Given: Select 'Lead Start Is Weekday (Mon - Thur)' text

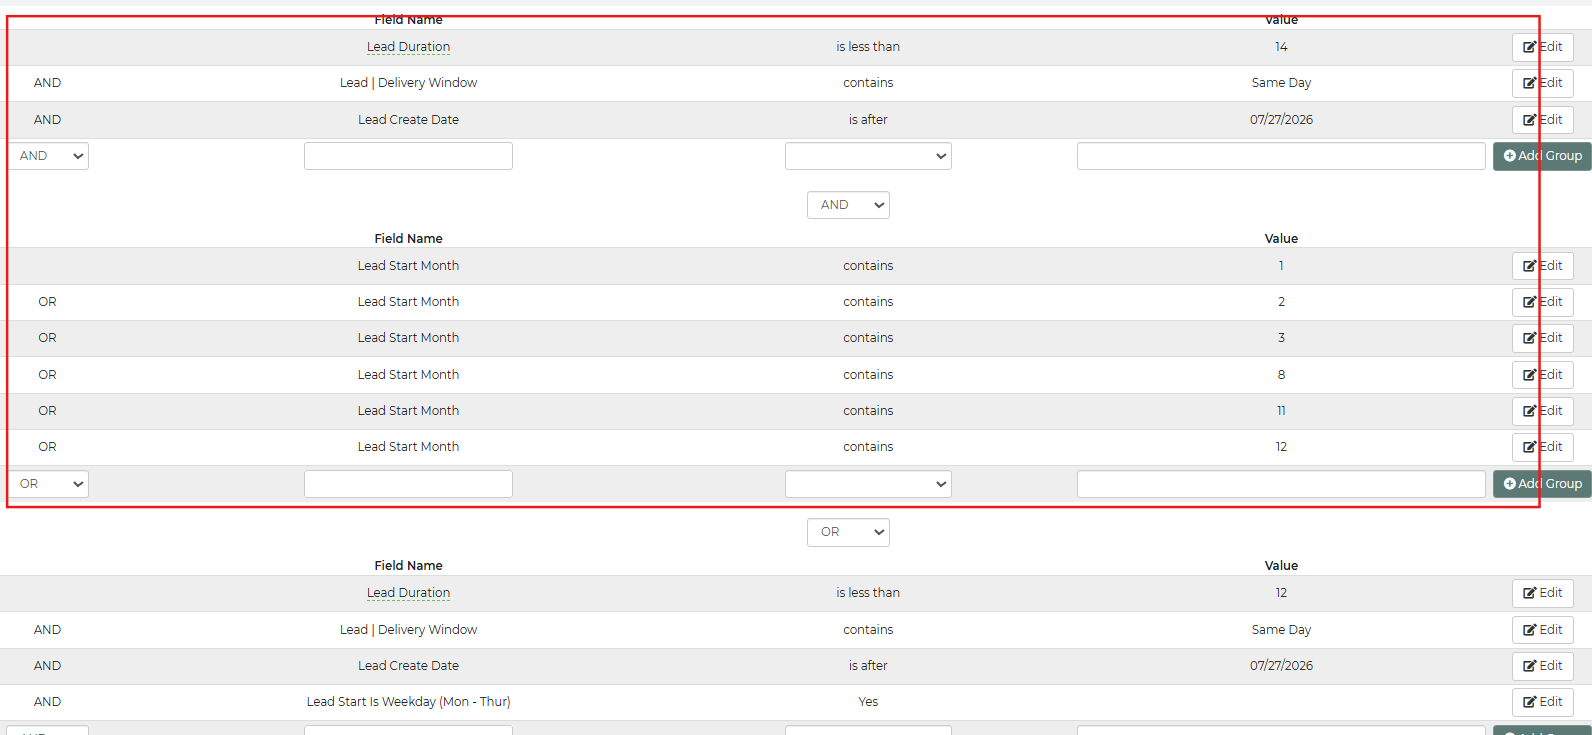Looking at the screenshot, I should point(408,702).
